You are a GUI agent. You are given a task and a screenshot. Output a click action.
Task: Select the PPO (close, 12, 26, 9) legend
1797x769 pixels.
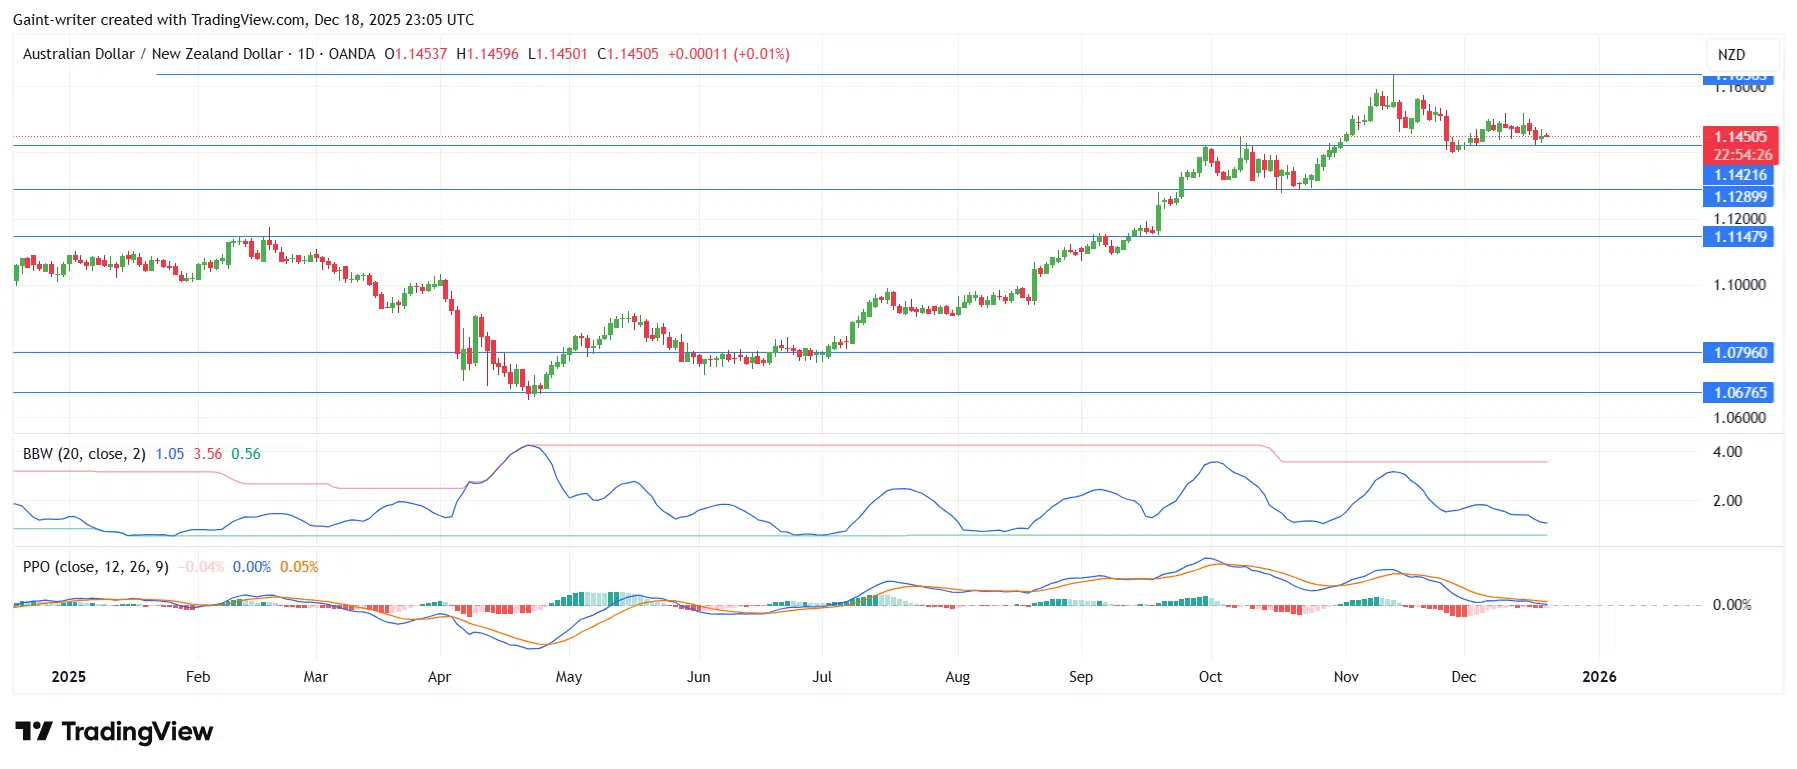click(x=95, y=567)
